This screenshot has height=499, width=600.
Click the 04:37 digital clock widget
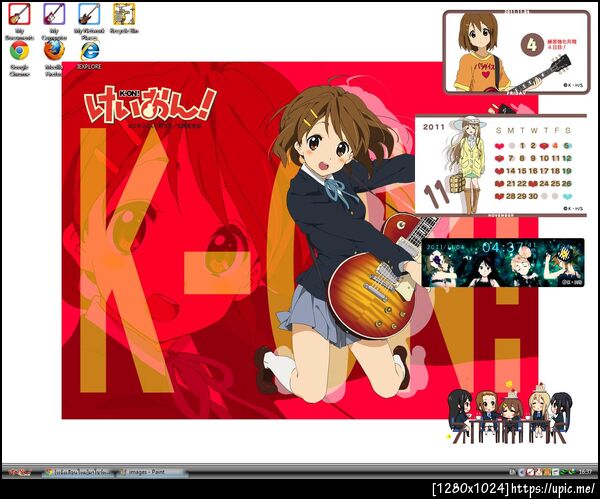click(503, 263)
